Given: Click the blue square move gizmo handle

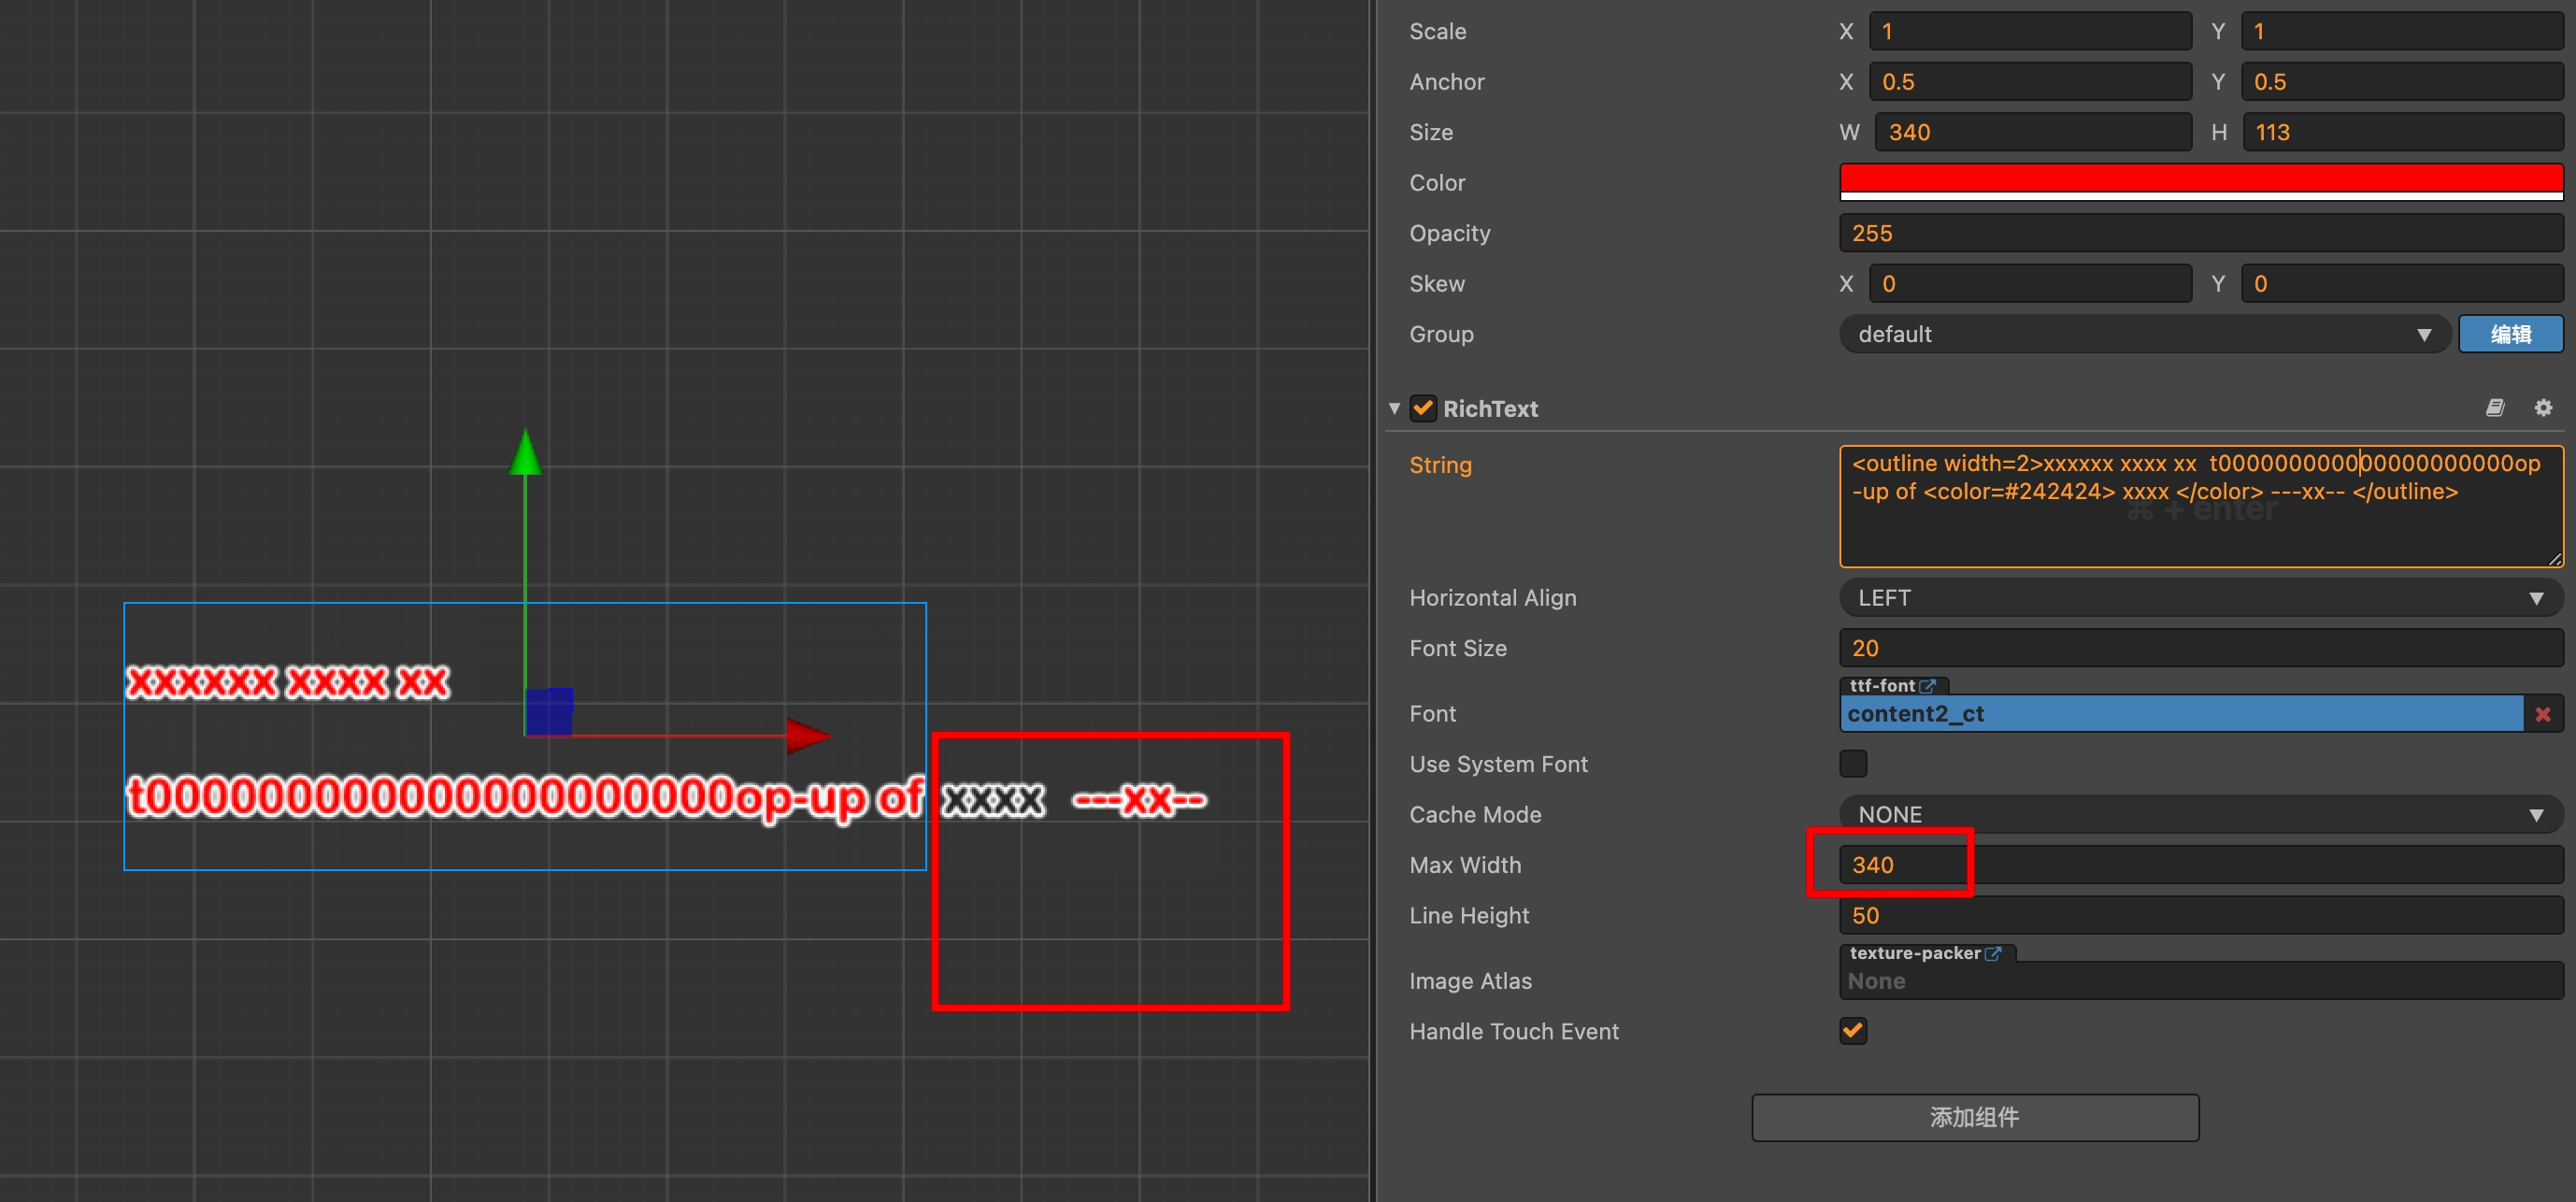Looking at the screenshot, I should [x=549, y=711].
